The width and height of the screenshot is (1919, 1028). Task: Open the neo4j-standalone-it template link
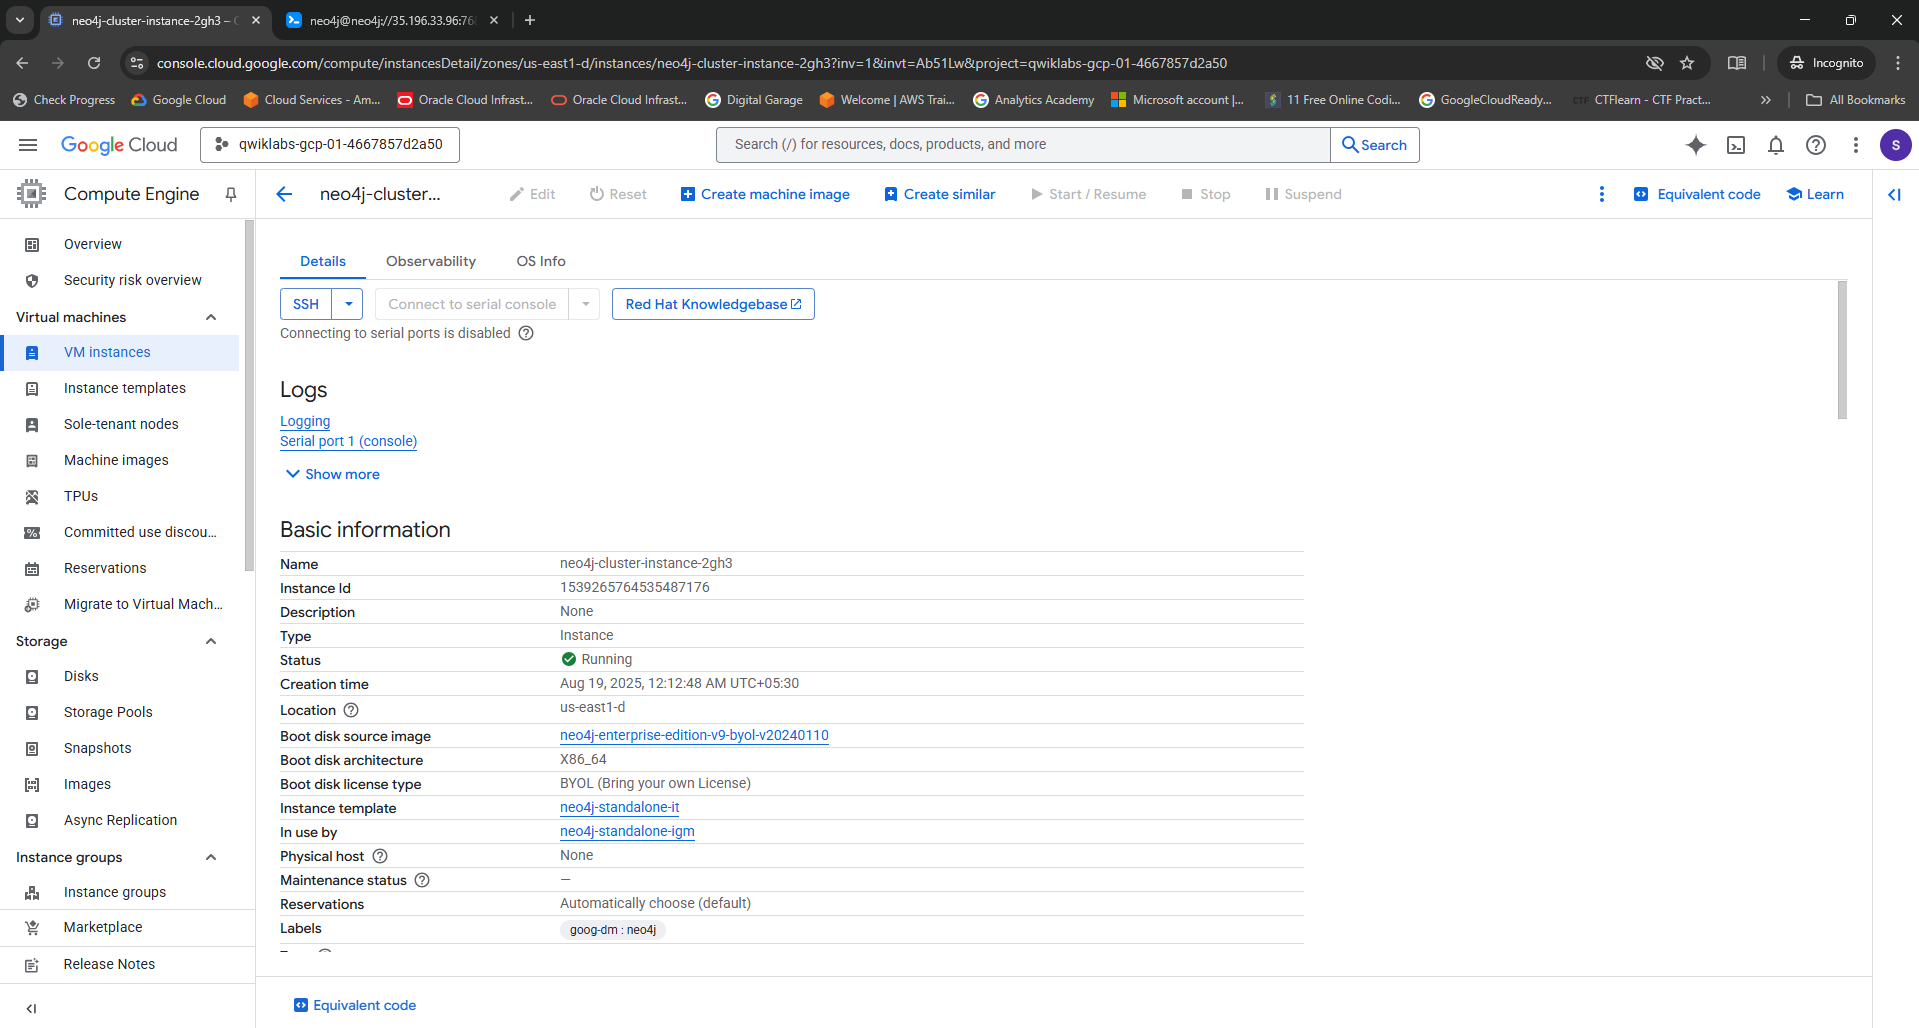(x=619, y=807)
